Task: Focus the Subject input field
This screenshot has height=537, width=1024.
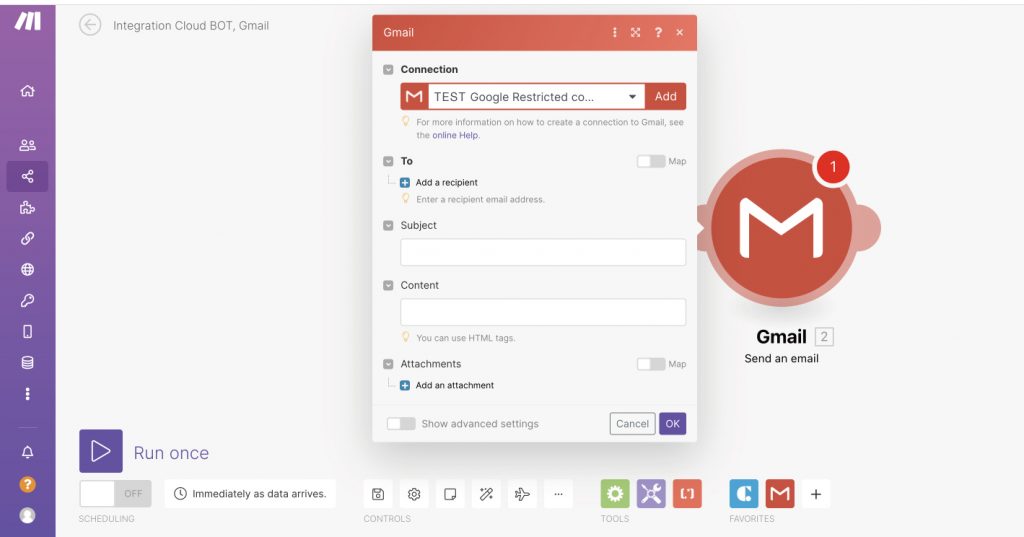Action: pos(543,252)
